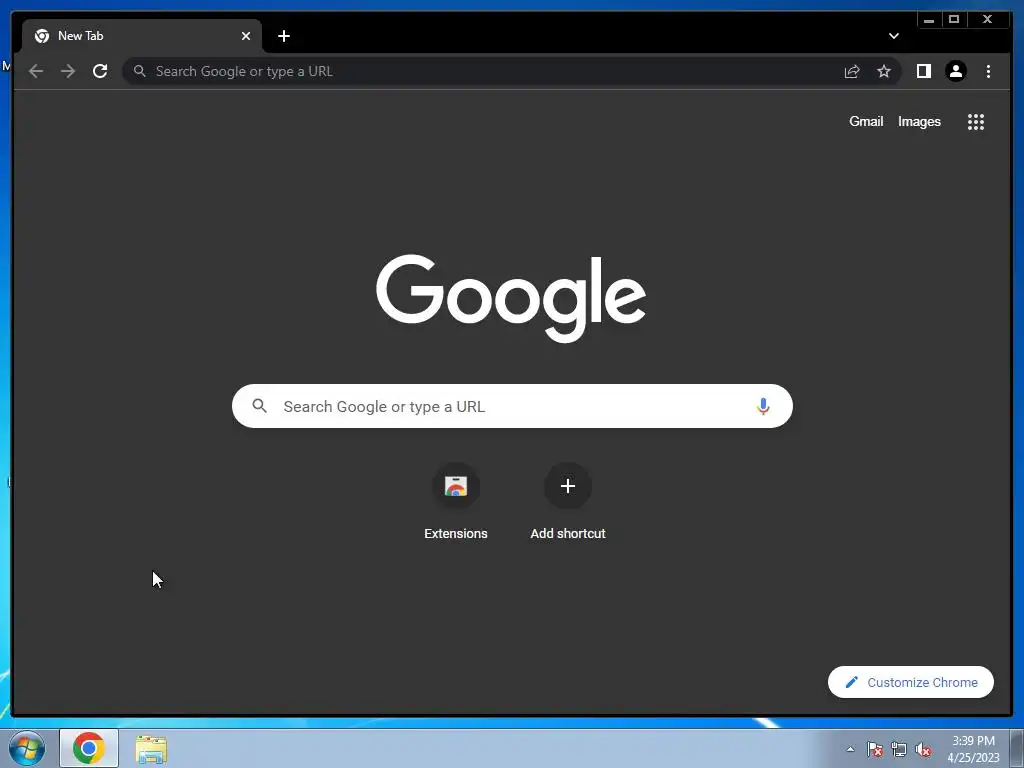This screenshot has height=768, width=1024.
Task: Open Images link
Action: pyautogui.click(x=919, y=121)
